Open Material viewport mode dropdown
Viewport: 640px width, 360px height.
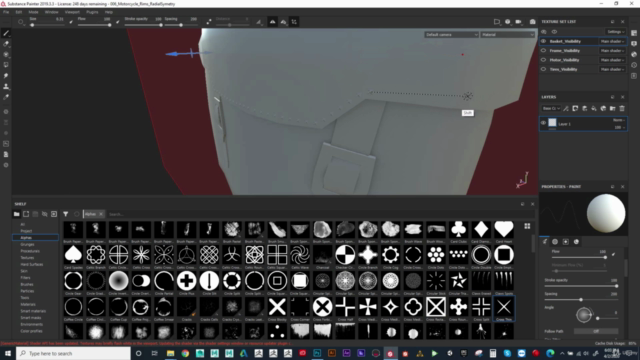pyautogui.click(x=507, y=35)
